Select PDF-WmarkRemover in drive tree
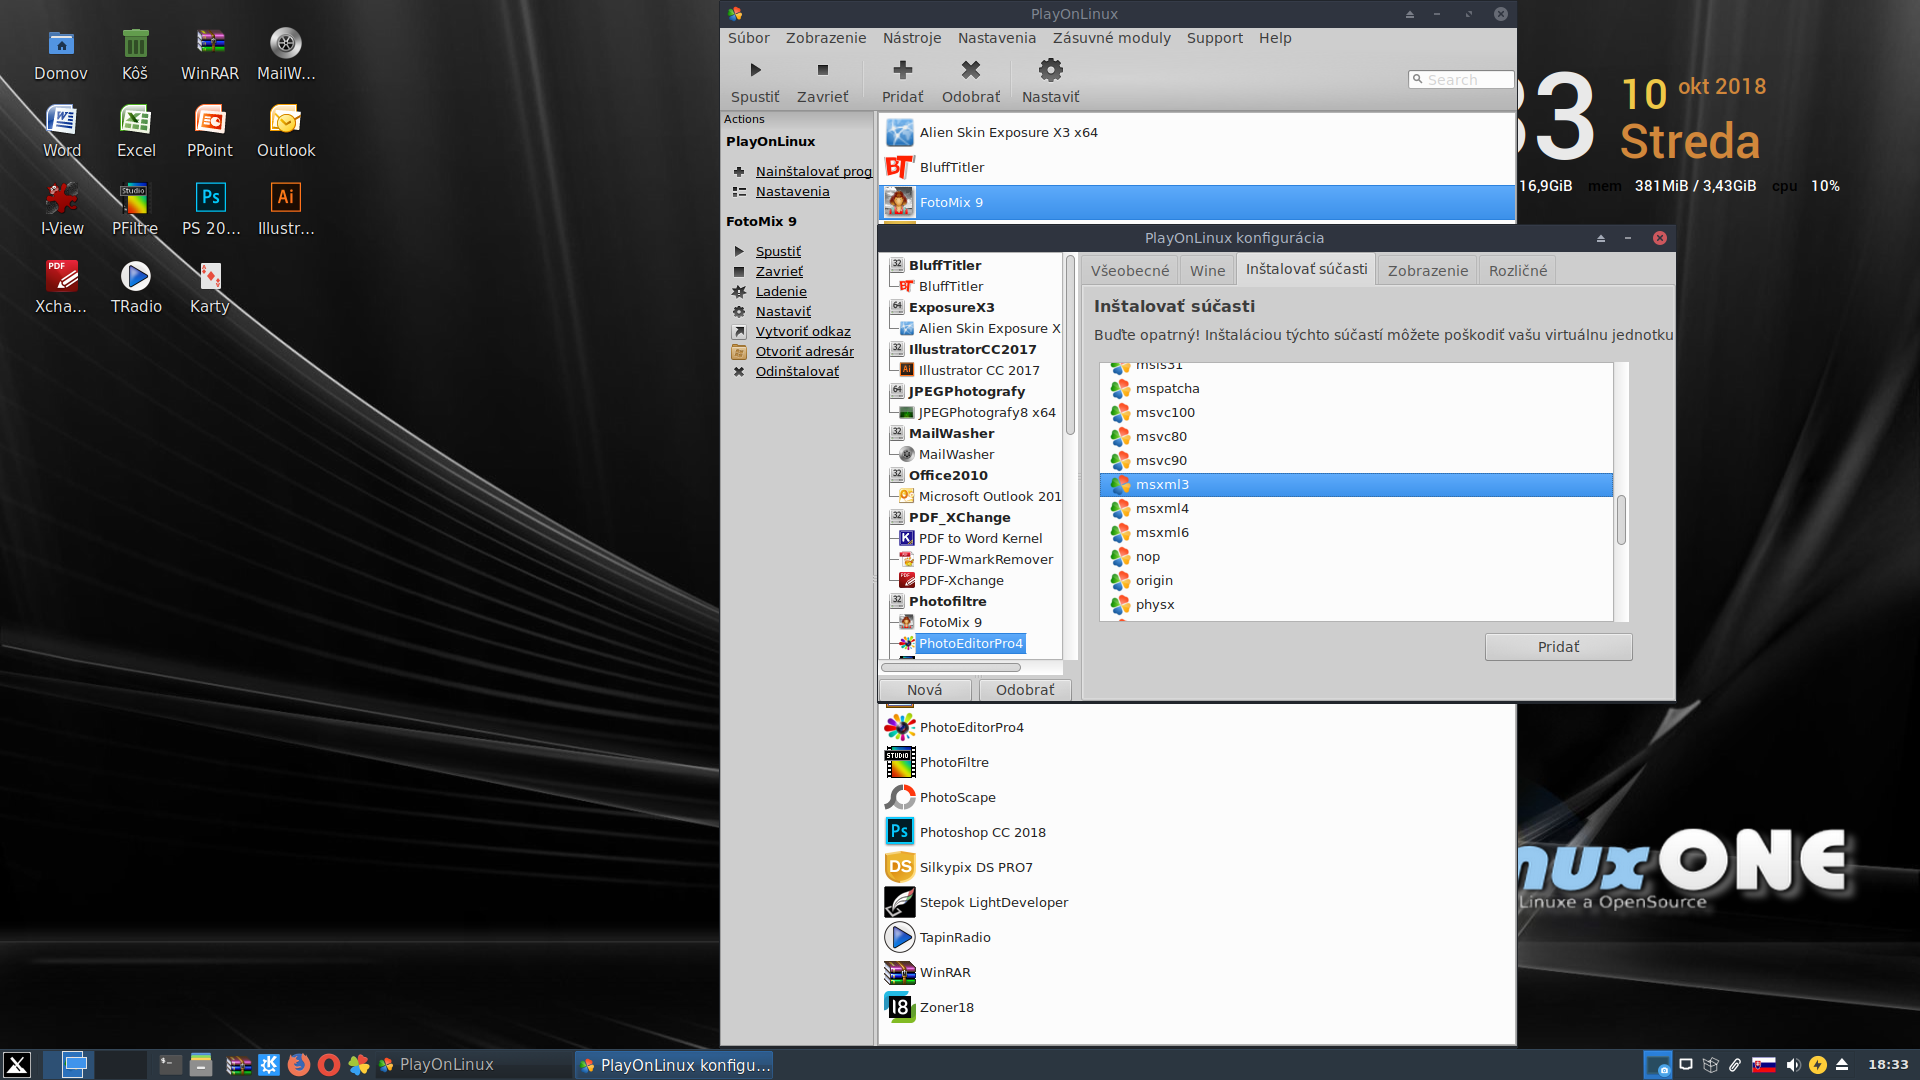 pyautogui.click(x=985, y=560)
